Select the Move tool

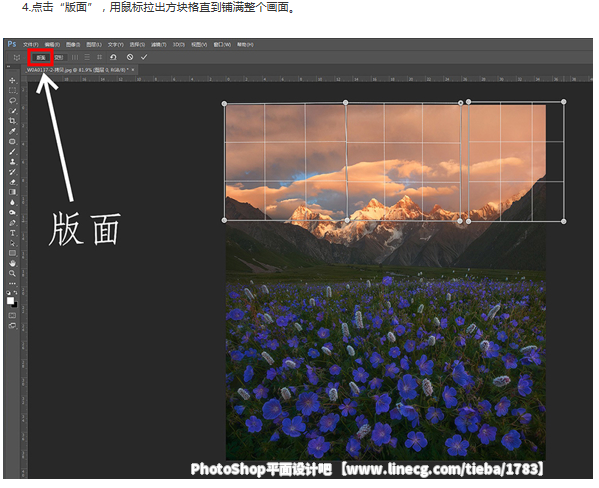(x=12, y=80)
